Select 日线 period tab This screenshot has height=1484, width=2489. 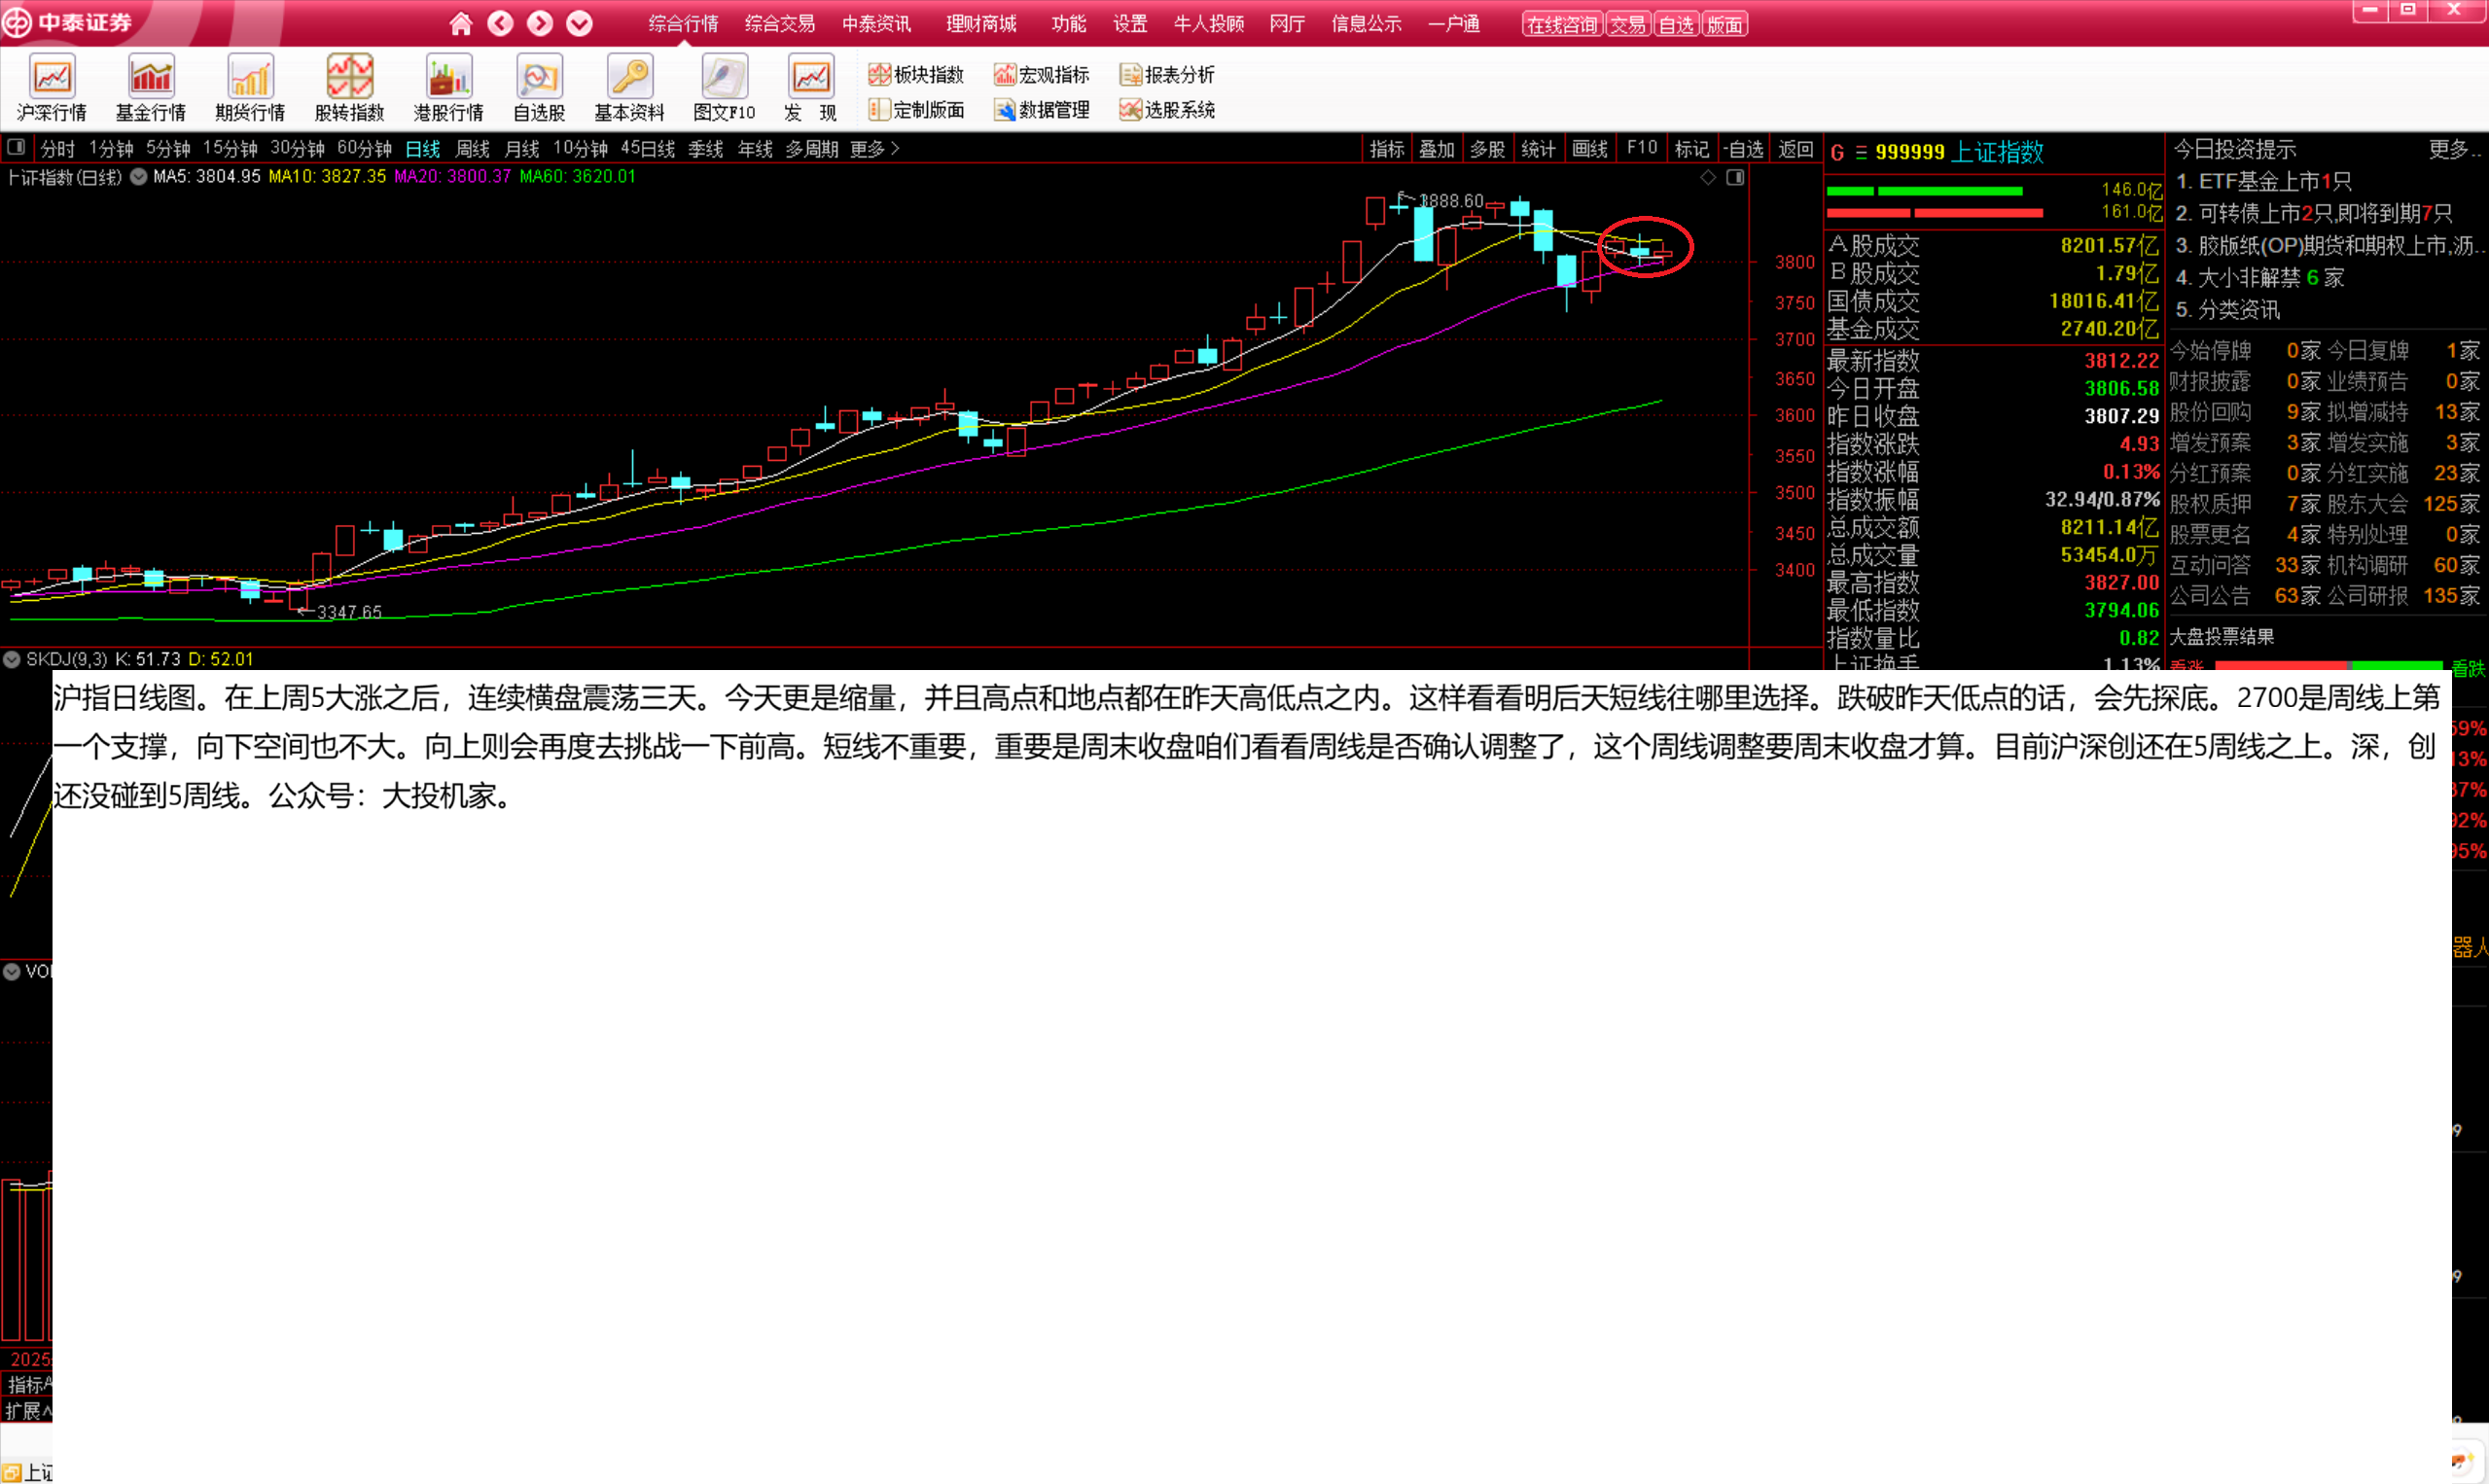(423, 149)
